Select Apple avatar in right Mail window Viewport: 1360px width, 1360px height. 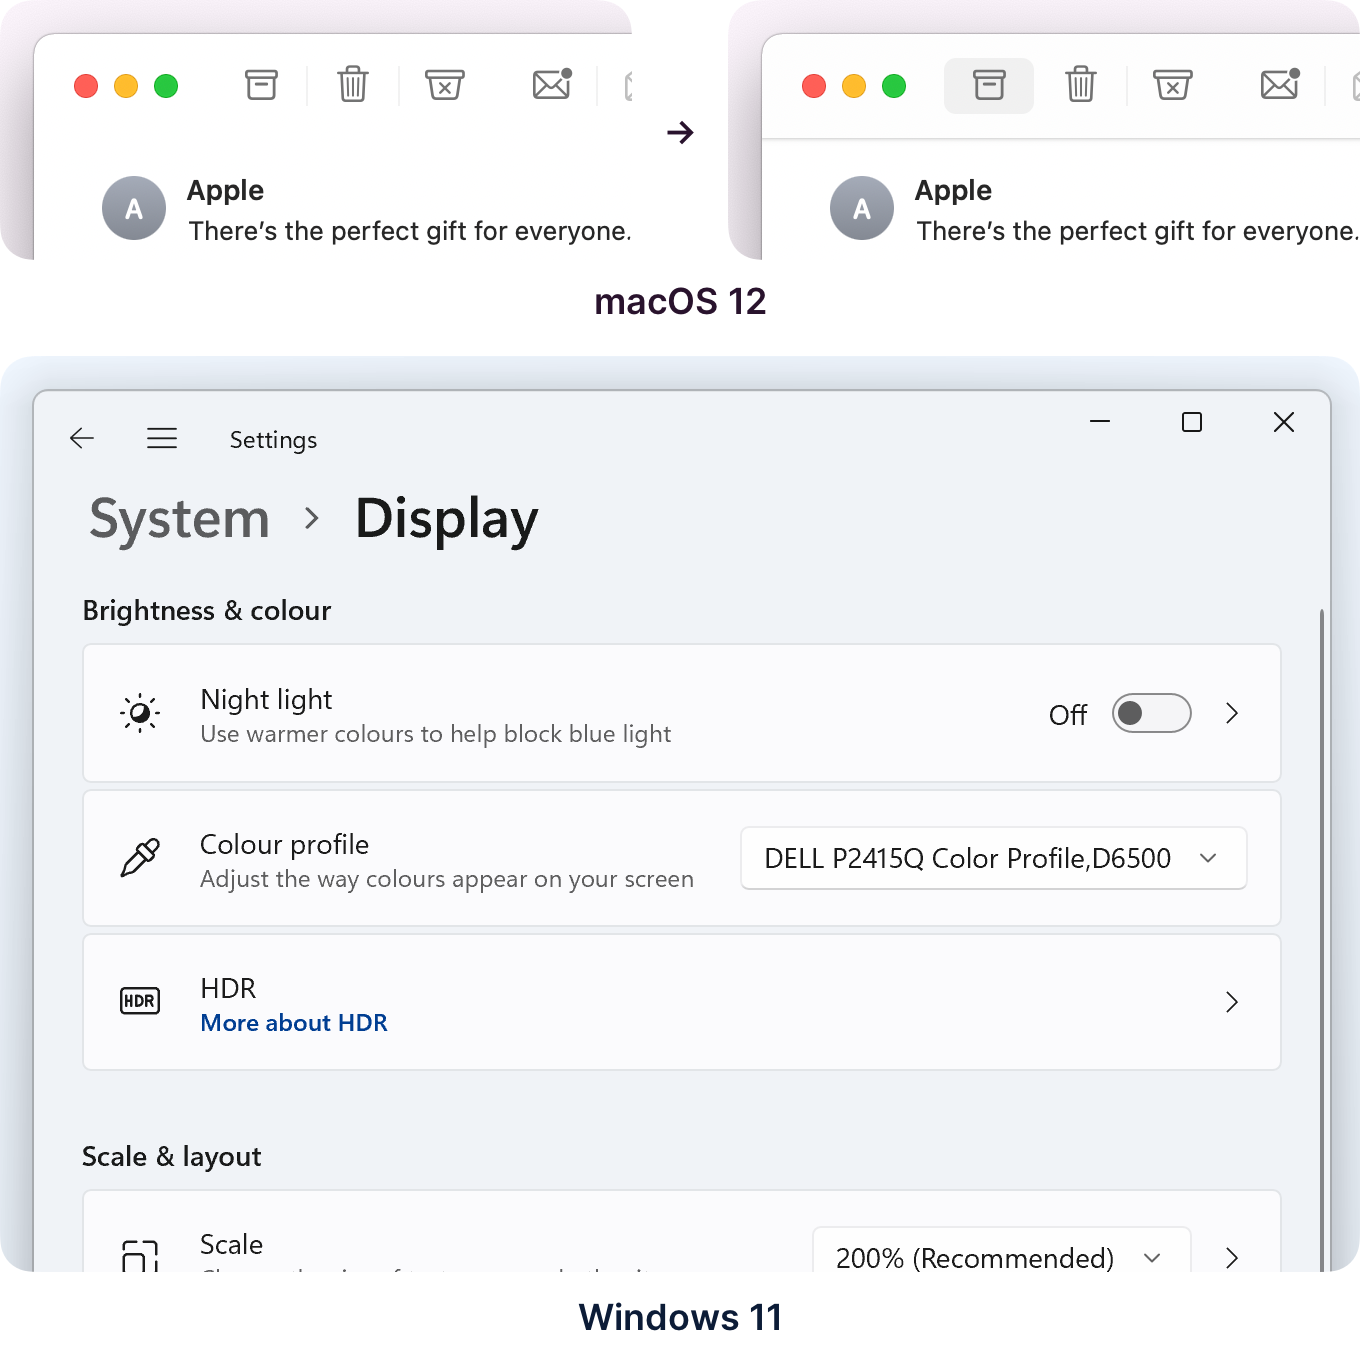[862, 208]
